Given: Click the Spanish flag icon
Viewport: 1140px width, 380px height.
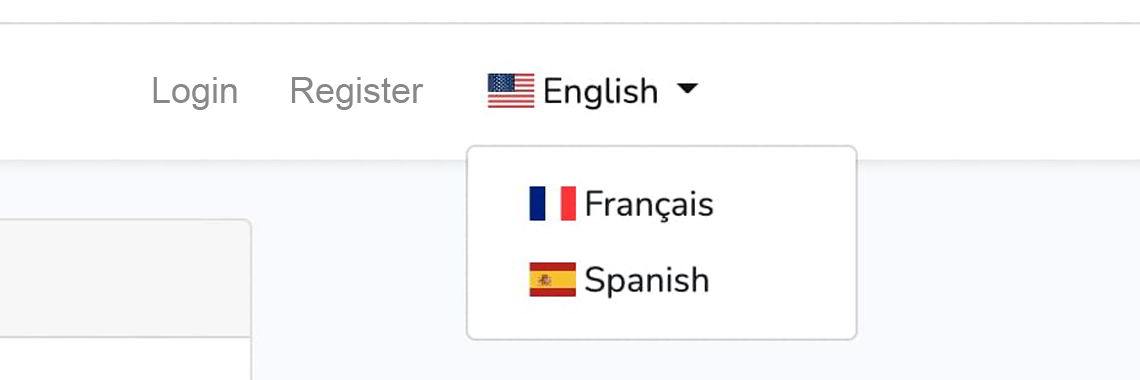Looking at the screenshot, I should (x=553, y=280).
